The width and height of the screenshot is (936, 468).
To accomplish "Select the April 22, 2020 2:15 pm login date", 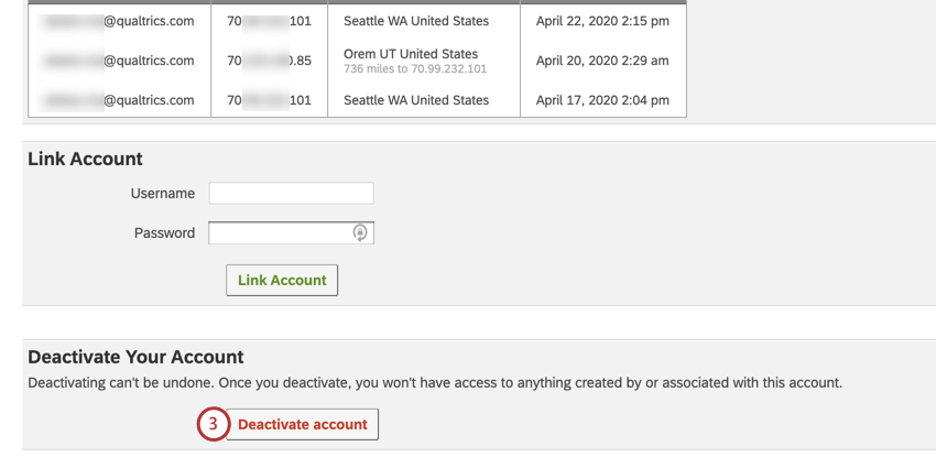I will (602, 20).
